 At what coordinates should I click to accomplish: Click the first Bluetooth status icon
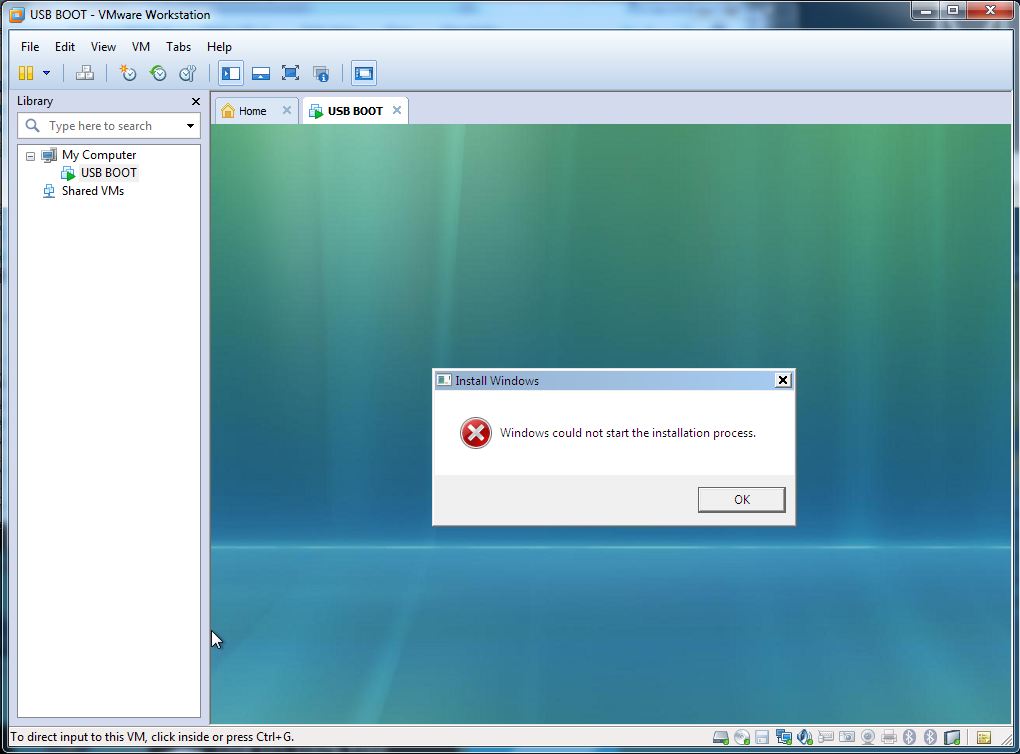point(909,737)
